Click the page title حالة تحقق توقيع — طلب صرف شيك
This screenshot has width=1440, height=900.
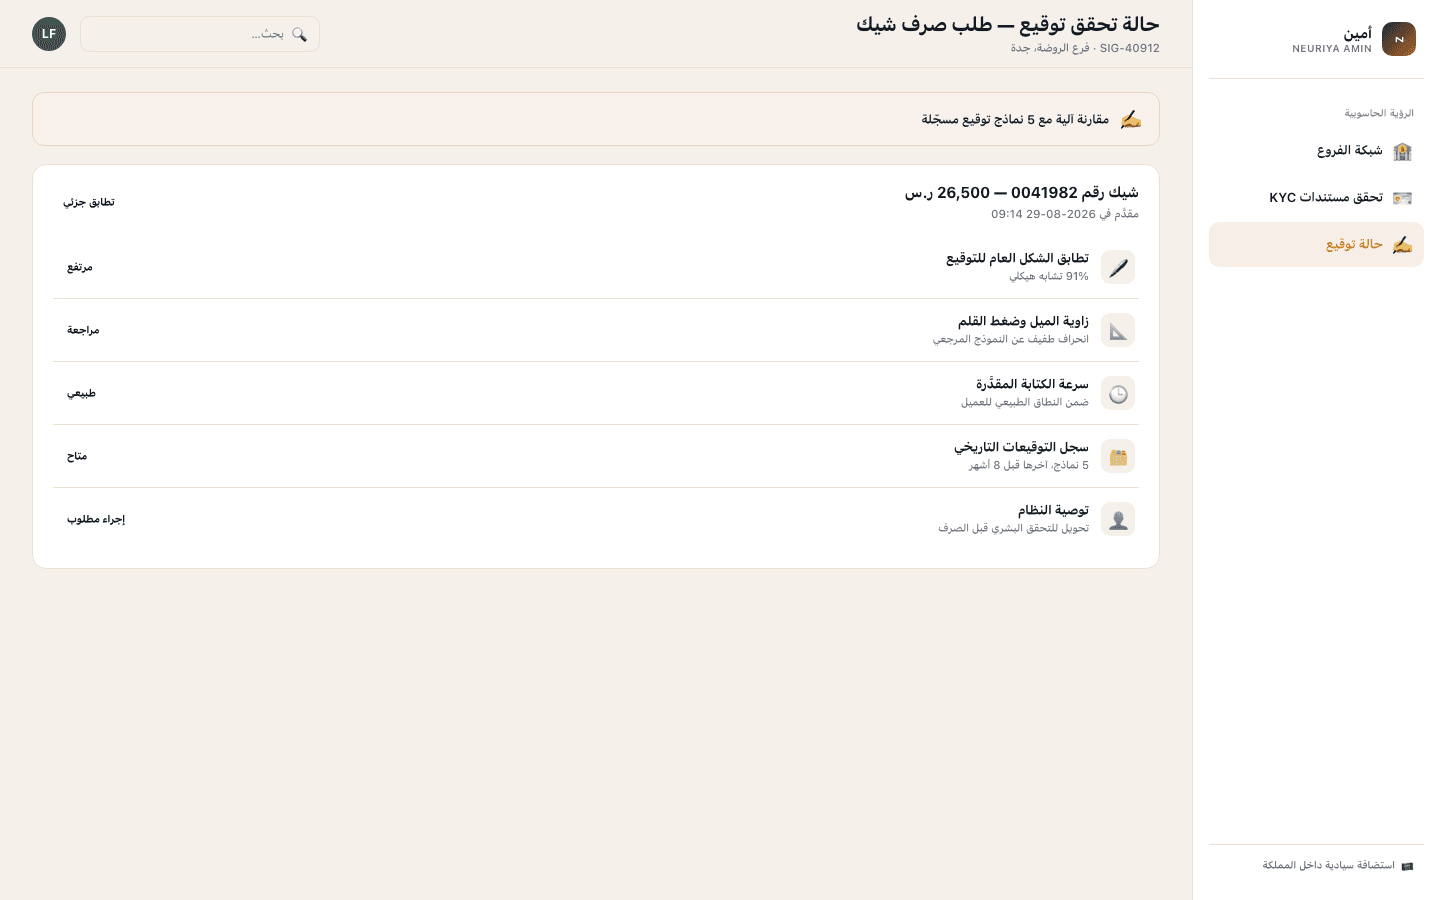point(1008,25)
